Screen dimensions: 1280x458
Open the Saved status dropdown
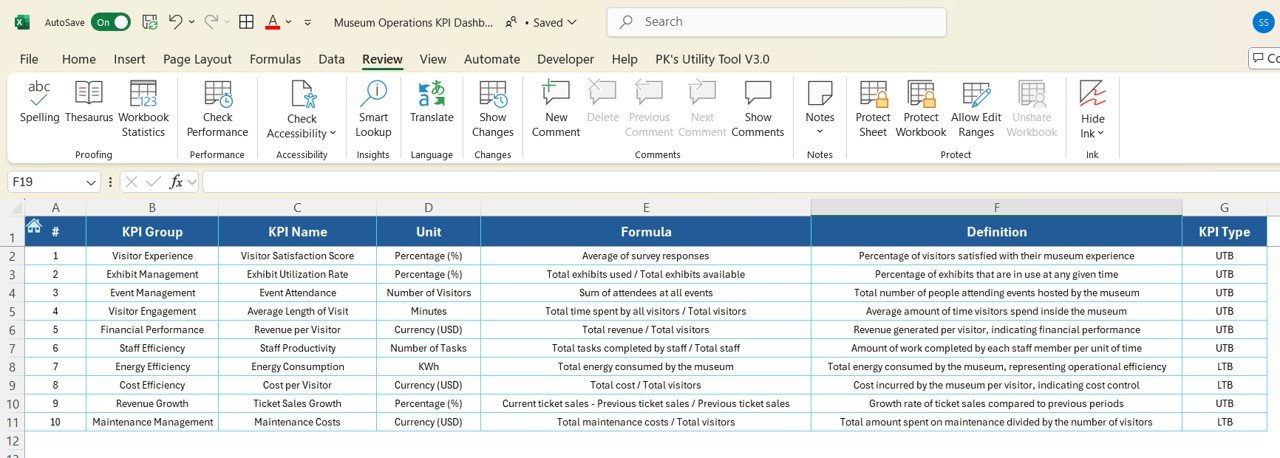coord(554,21)
